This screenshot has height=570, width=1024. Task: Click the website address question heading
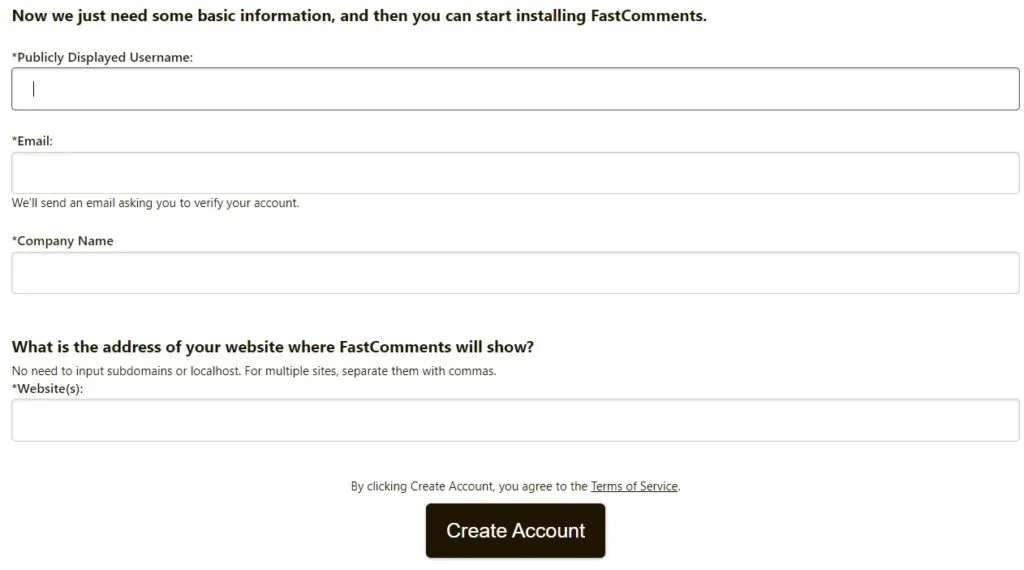[x=272, y=347]
